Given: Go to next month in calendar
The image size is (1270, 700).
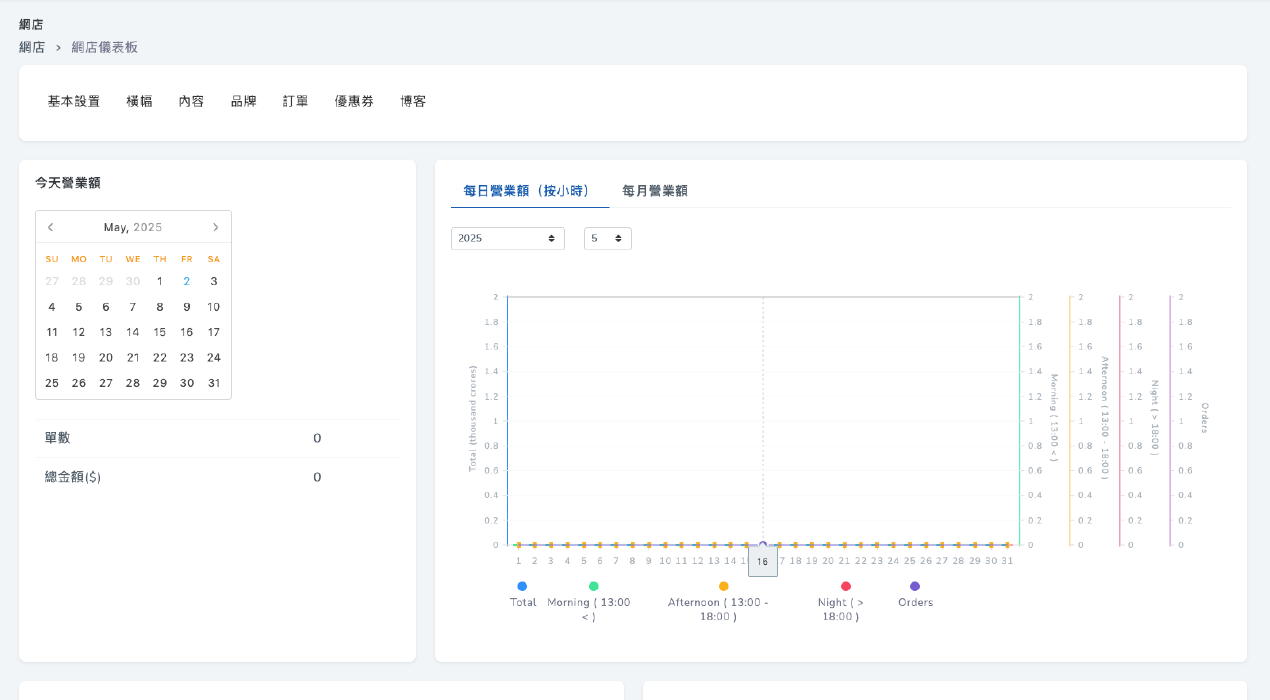Looking at the screenshot, I should coord(215,227).
